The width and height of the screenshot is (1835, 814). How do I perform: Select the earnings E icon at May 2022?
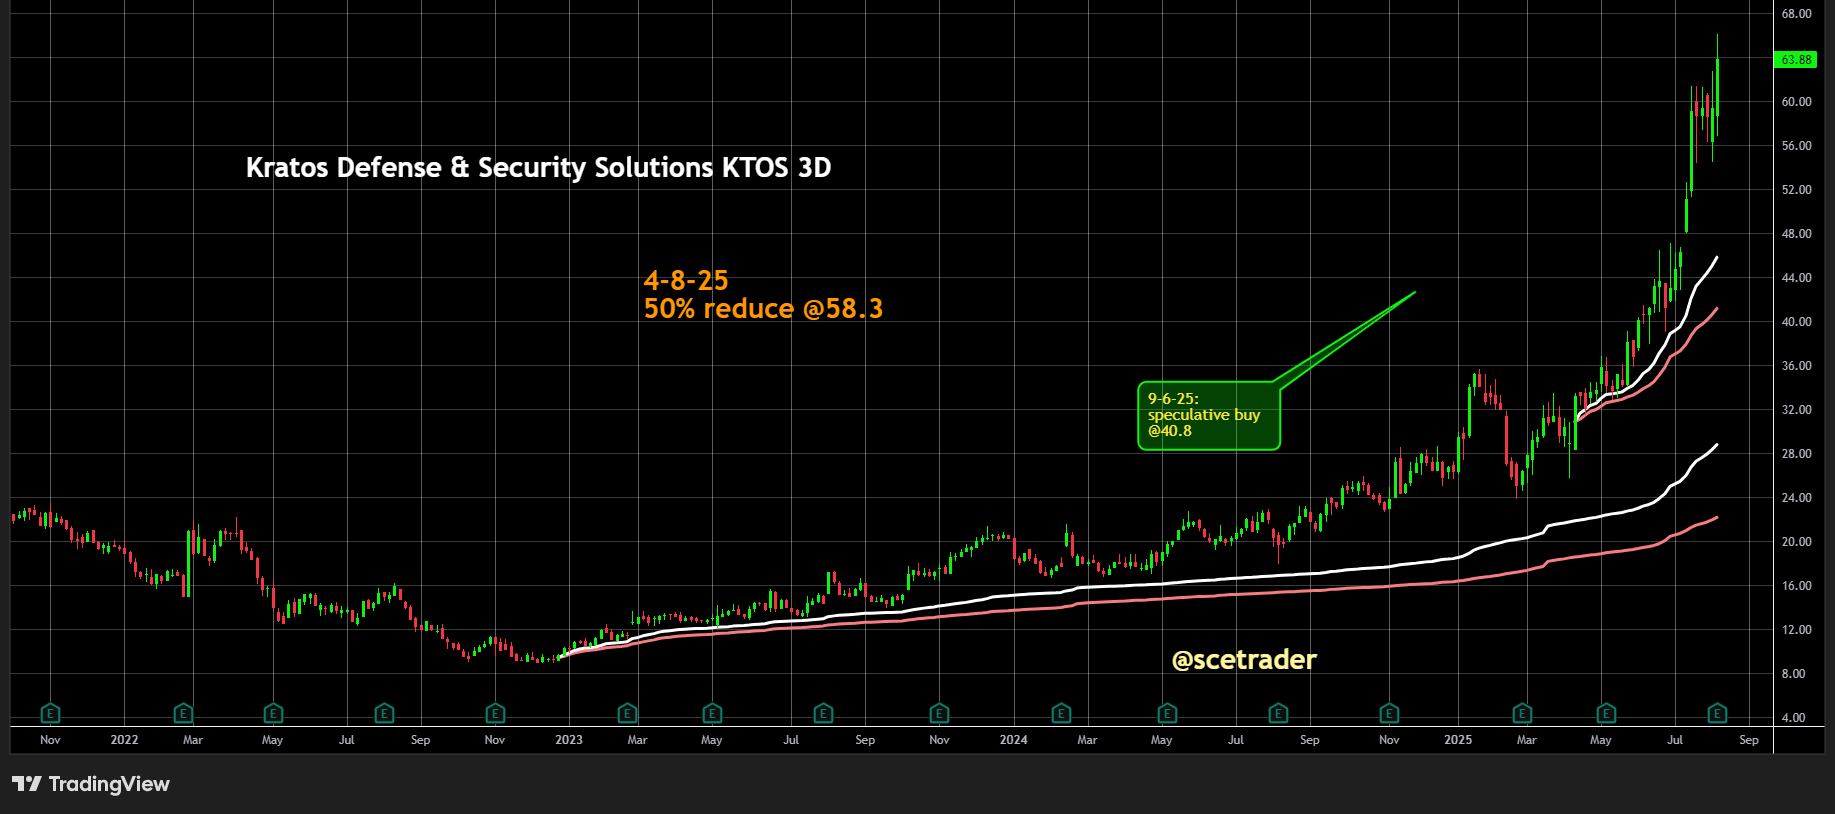click(273, 713)
